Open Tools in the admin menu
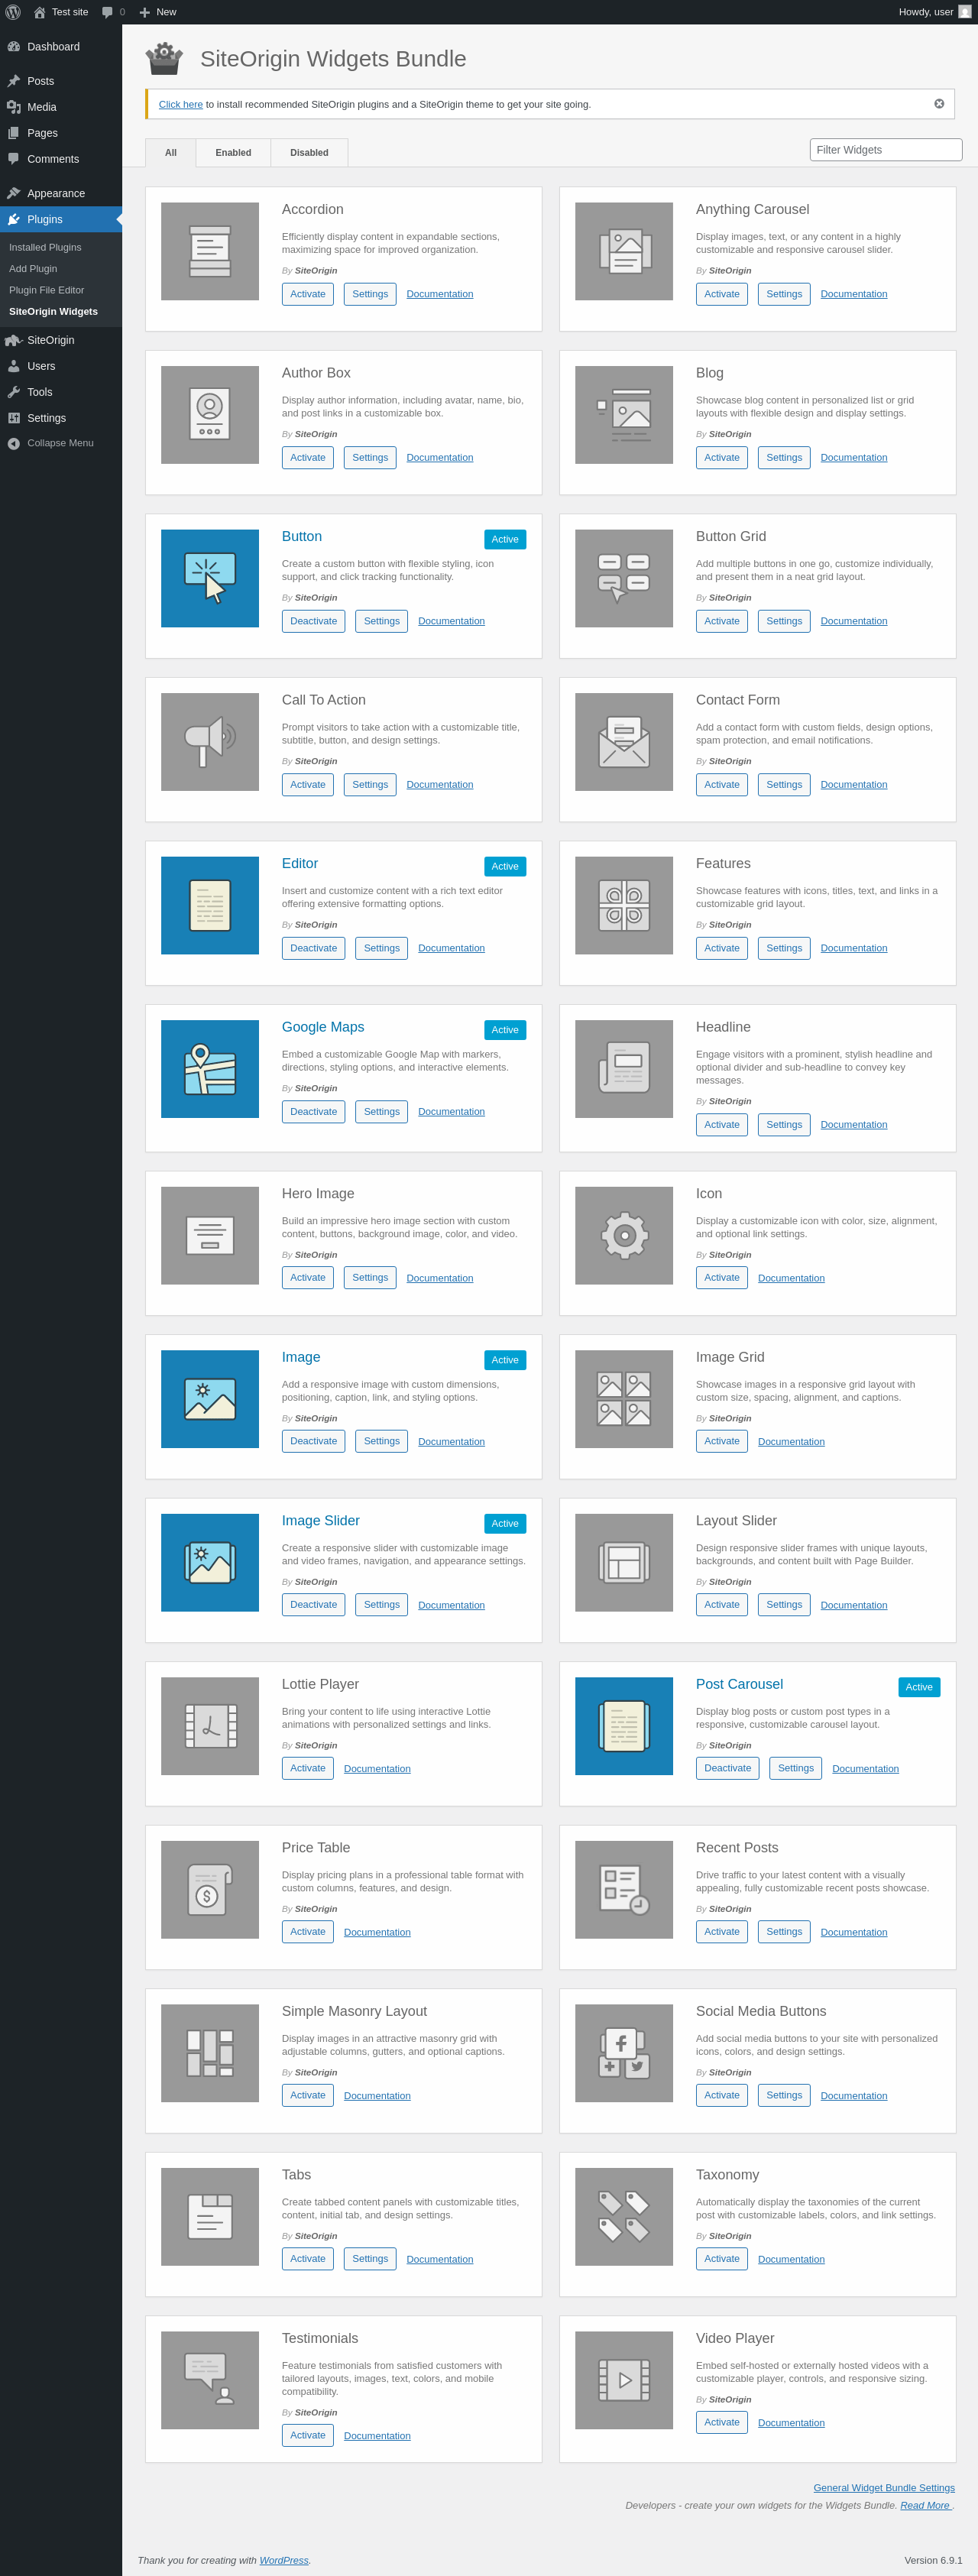Viewport: 978px width, 2576px height. click(x=61, y=392)
